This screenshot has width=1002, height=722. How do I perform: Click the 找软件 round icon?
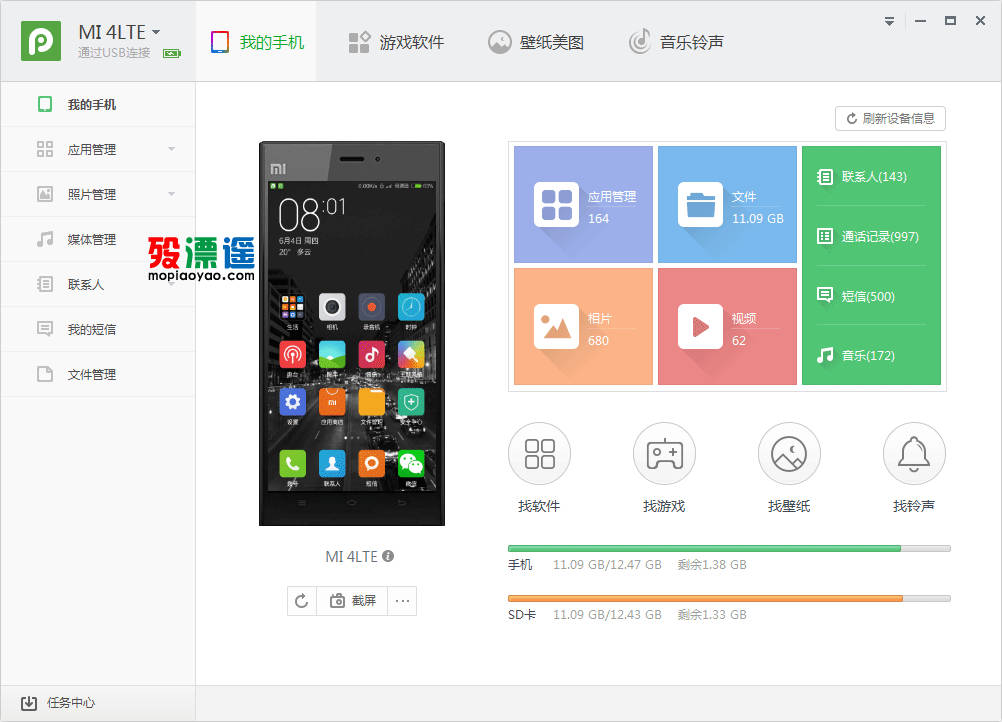click(539, 454)
